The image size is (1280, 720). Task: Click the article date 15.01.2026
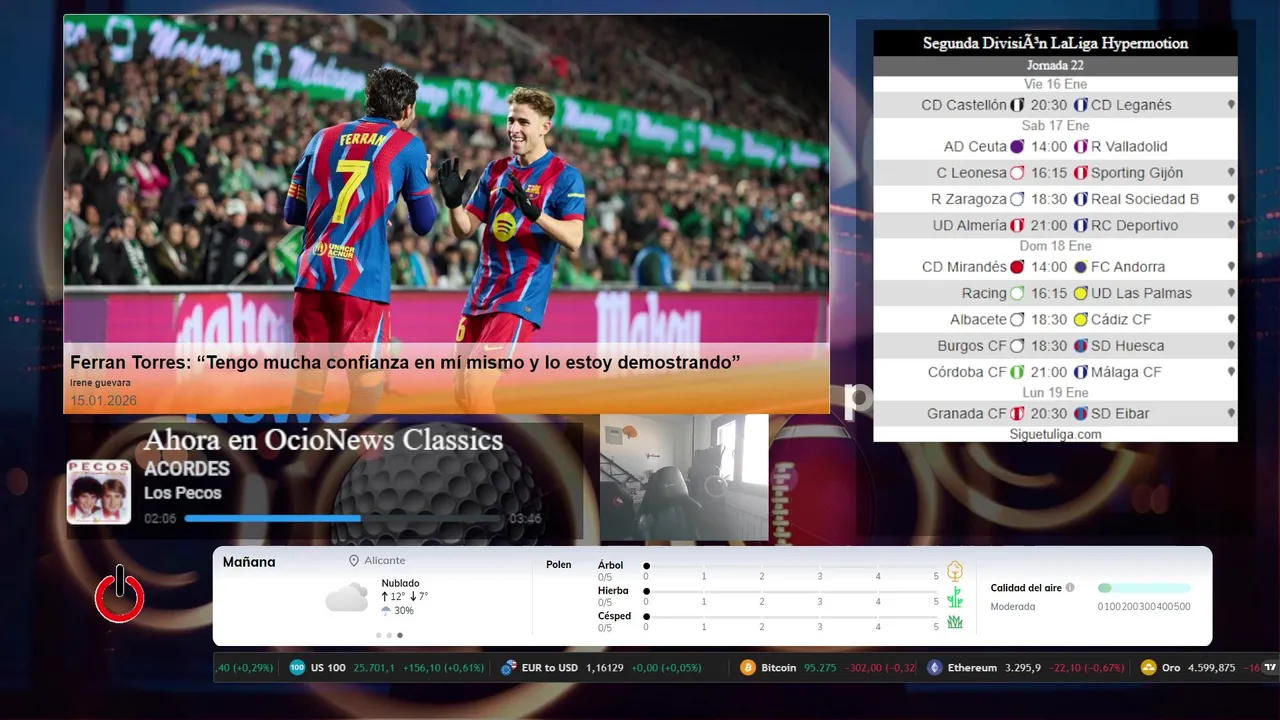[103, 401]
